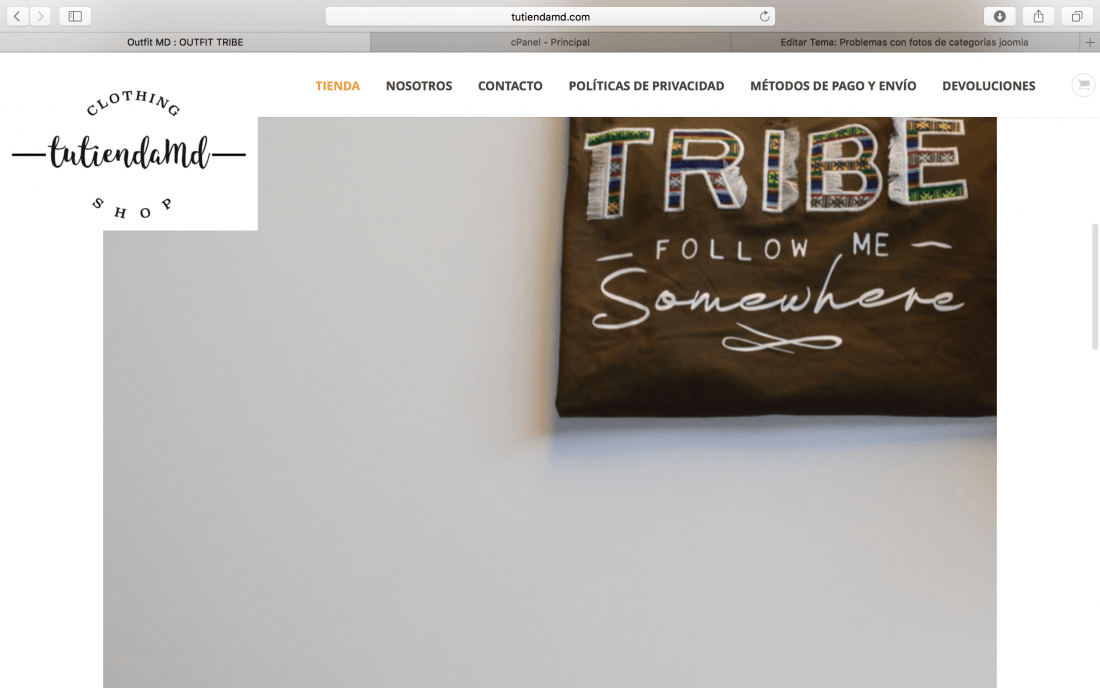
Task: Open the Share button in Safari
Action: [x=1038, y=16]
